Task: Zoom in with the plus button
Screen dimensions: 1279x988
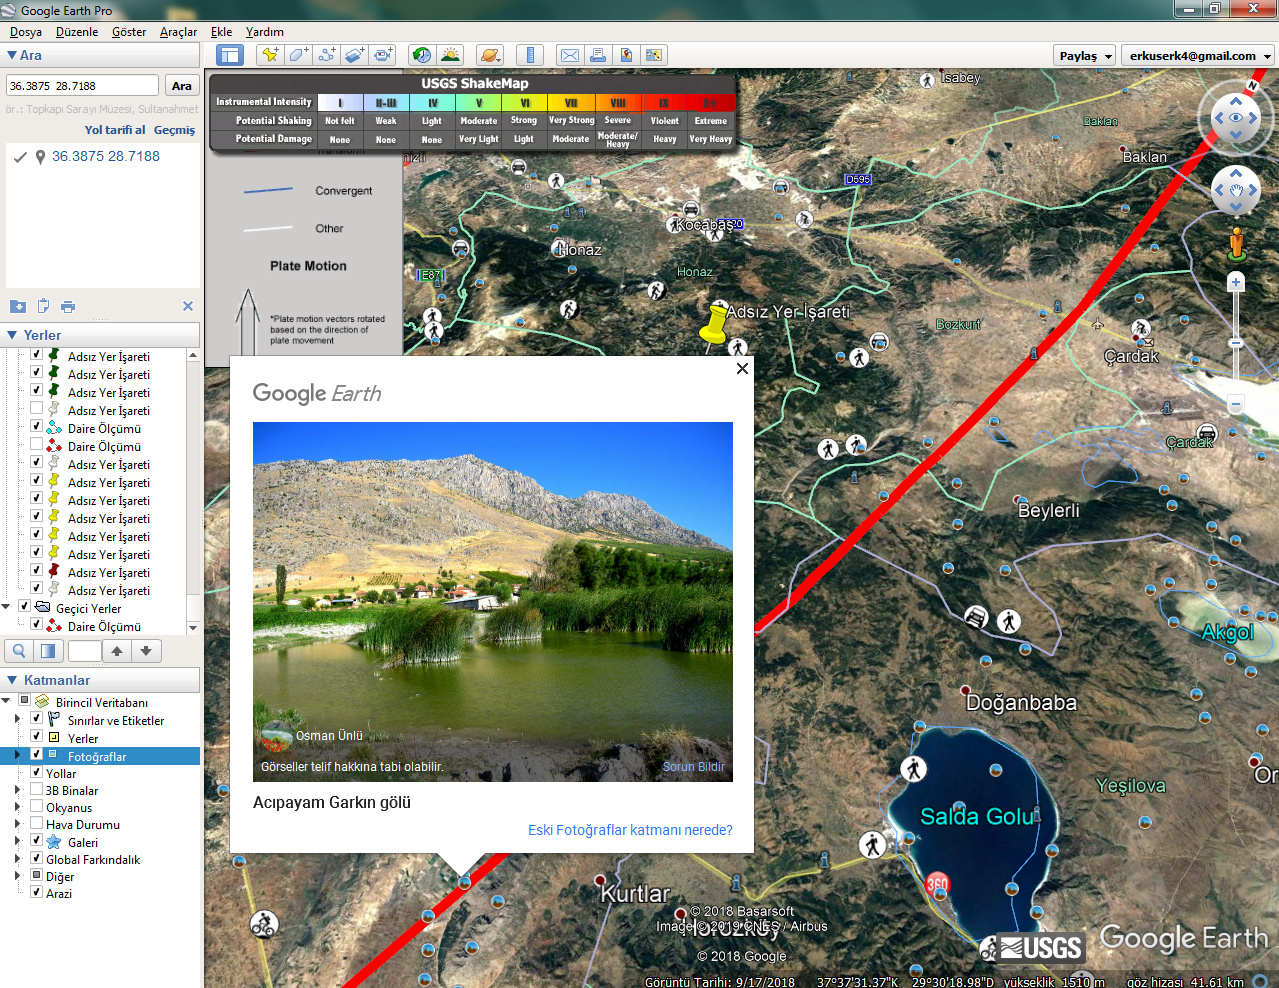Action: [x=1236, y=282]
